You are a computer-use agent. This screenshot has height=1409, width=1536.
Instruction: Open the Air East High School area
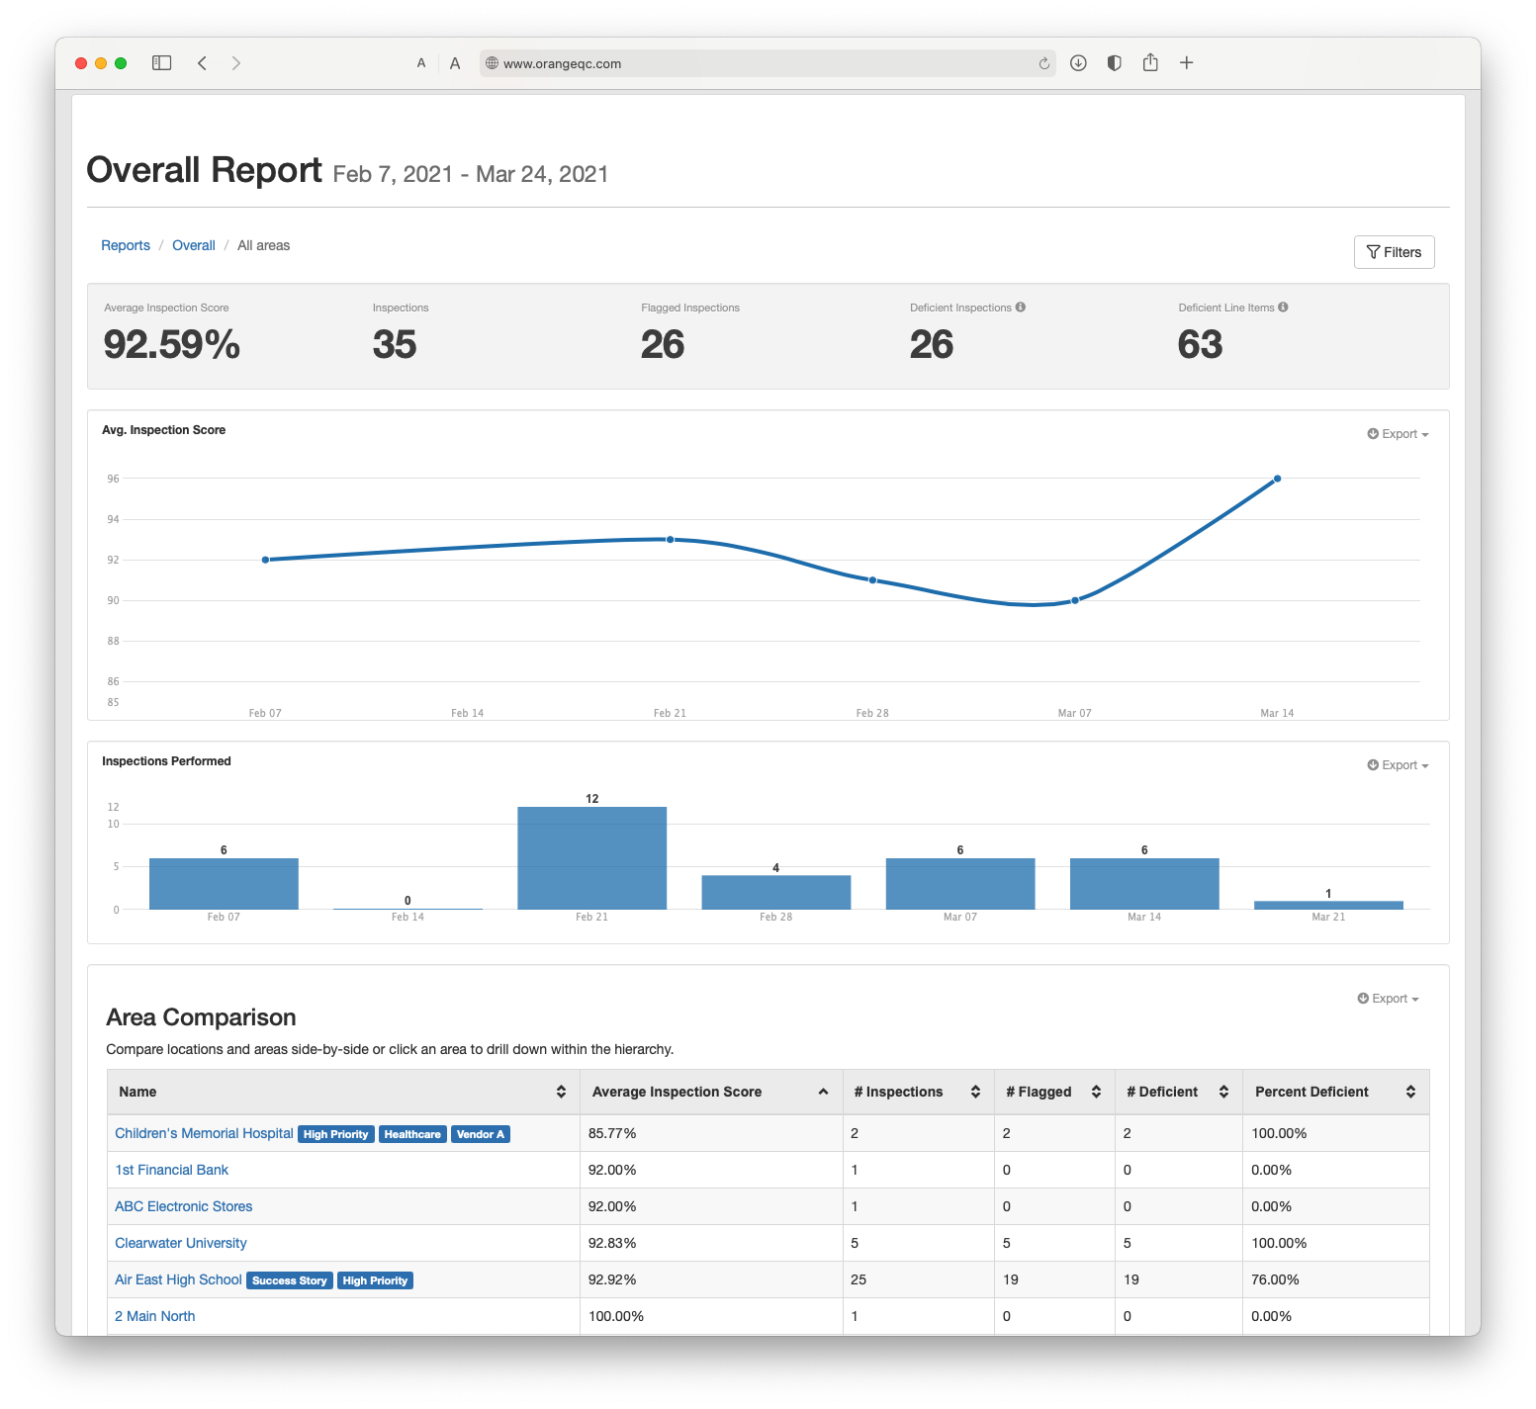click(177, 1279)
